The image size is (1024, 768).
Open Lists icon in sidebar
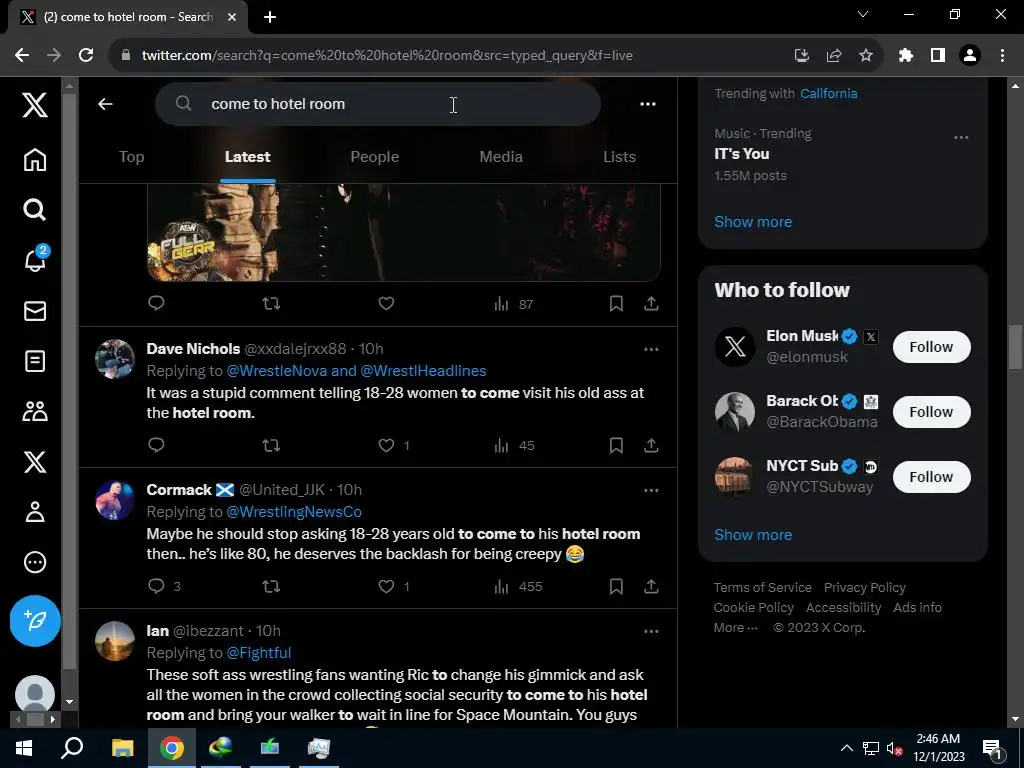(x=35, y=361)
